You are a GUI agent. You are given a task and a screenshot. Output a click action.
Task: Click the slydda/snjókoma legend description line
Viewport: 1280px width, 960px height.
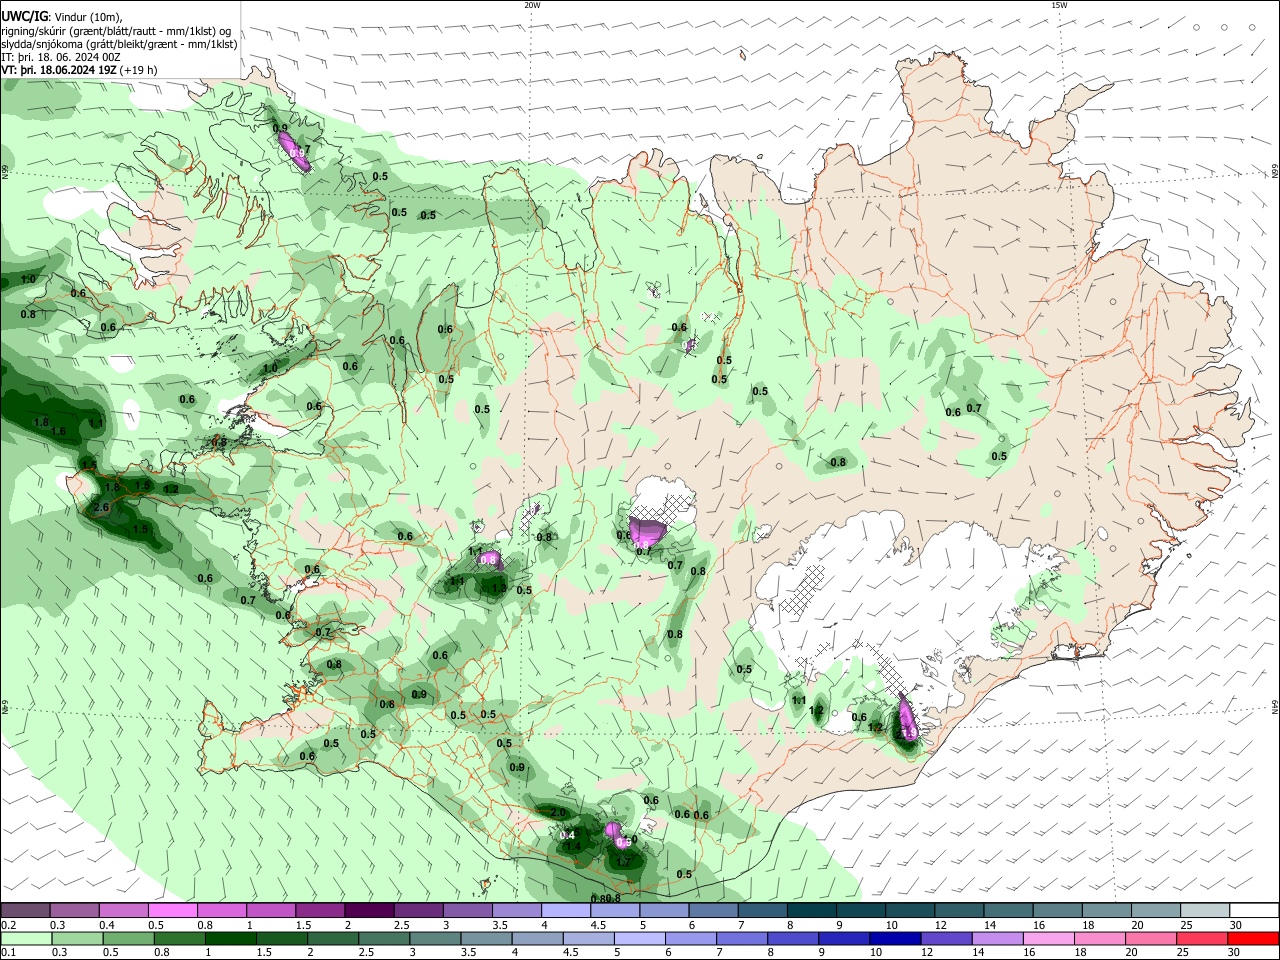(119, 44)
